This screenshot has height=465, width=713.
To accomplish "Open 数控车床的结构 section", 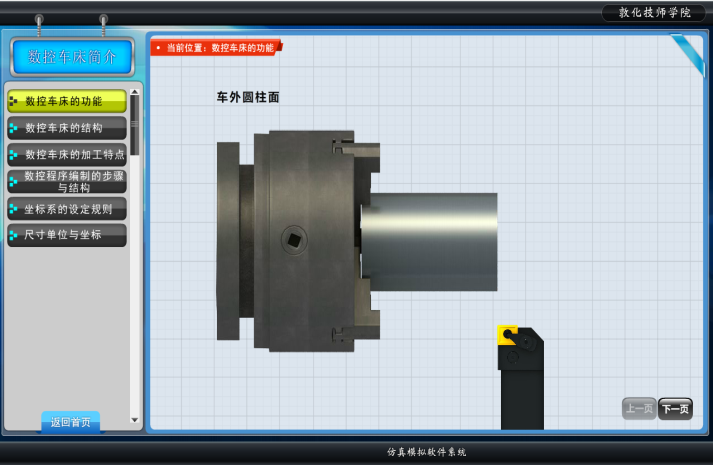I will [x=67, y=128].
